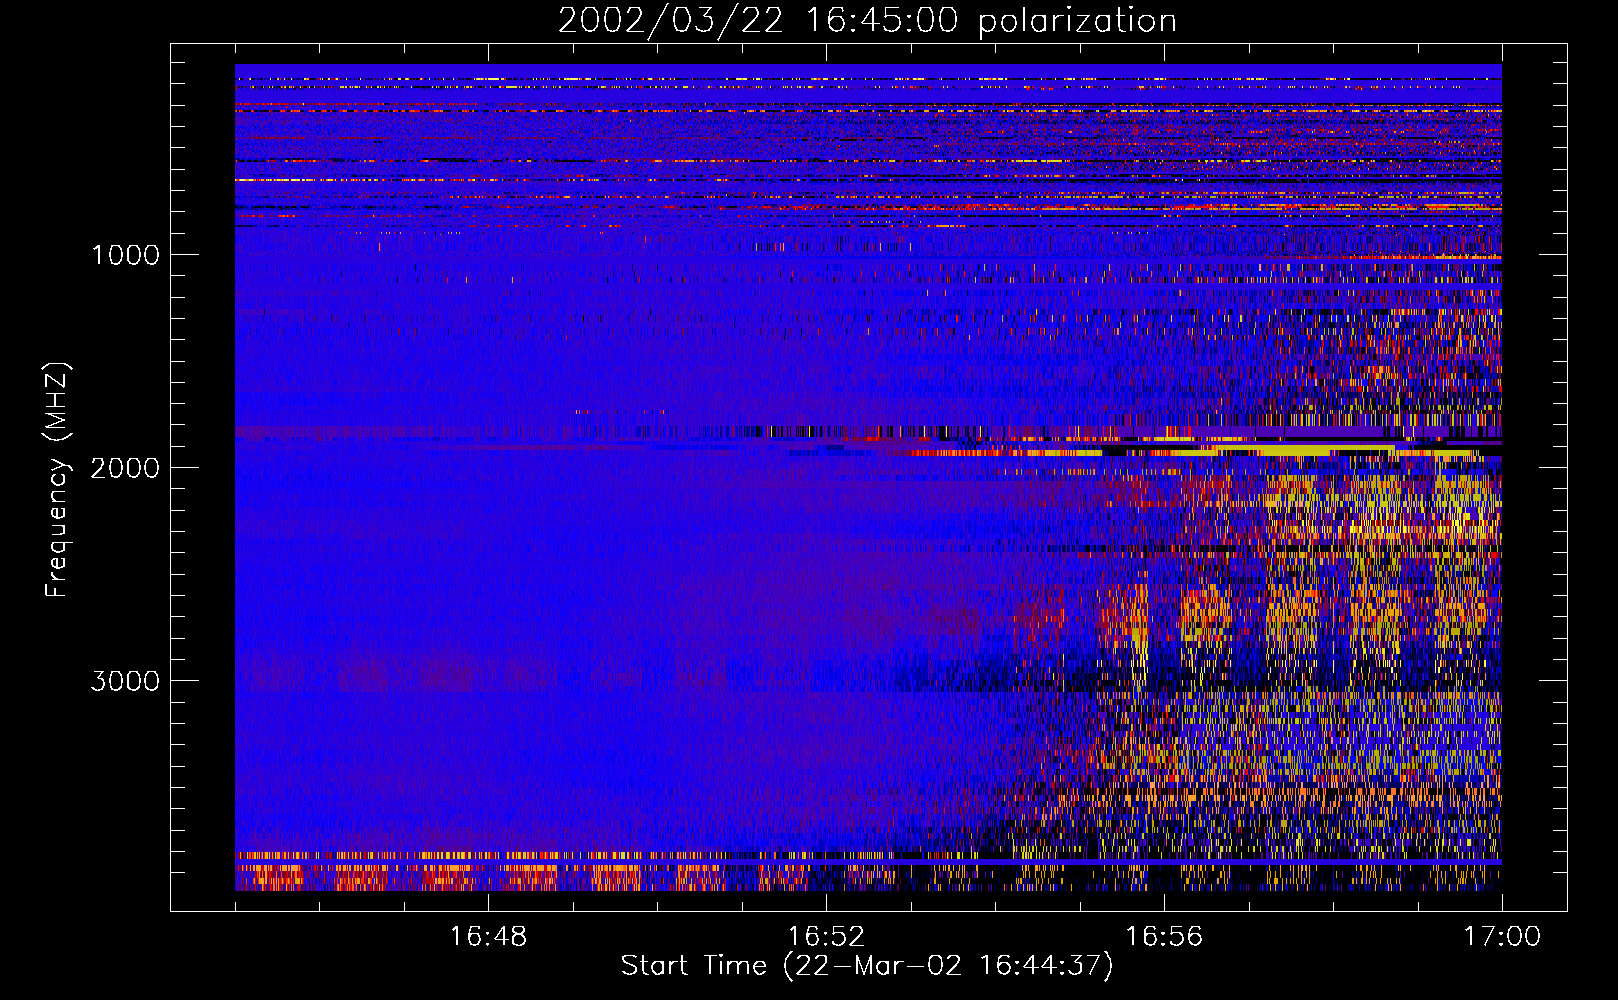Click the 'Start Time (22-Mar-02 16:44:37)' label

867,966
